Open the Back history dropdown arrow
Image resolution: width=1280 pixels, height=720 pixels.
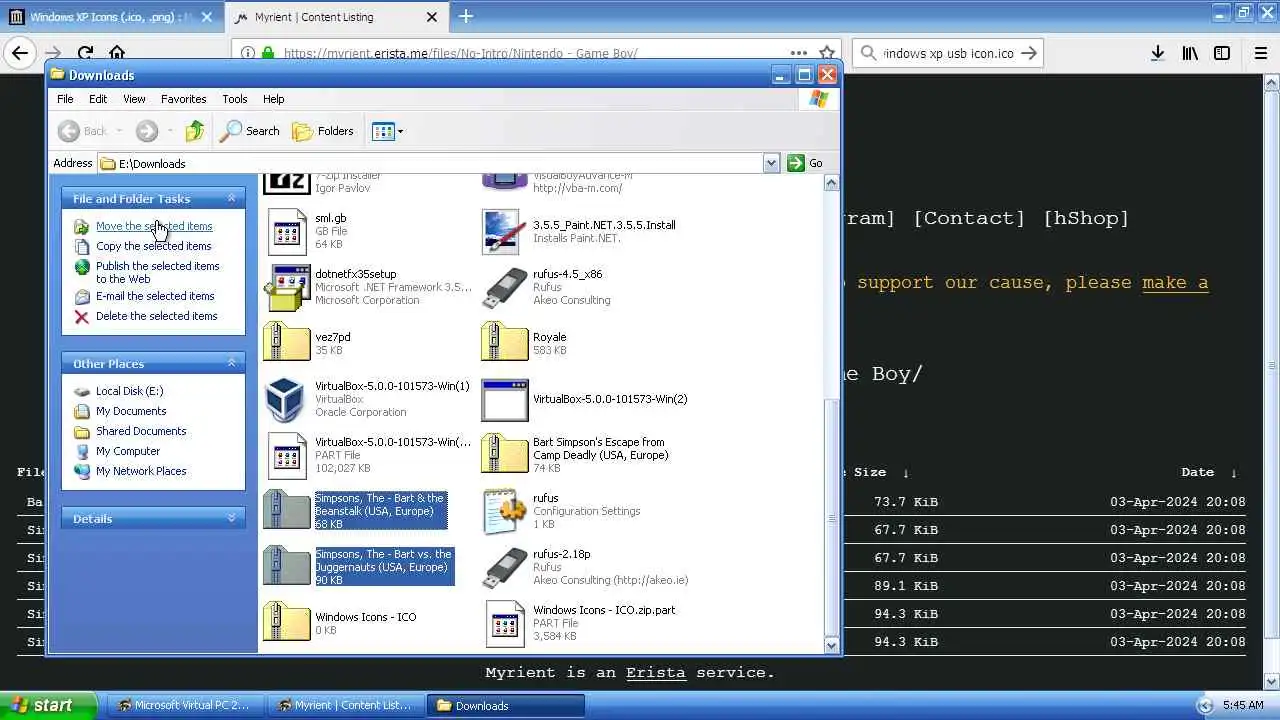119,131
